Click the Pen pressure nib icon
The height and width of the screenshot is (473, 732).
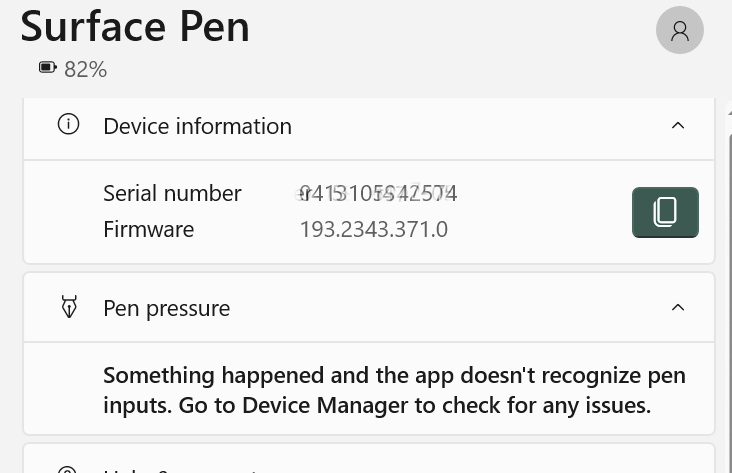(x=69, y=307)
